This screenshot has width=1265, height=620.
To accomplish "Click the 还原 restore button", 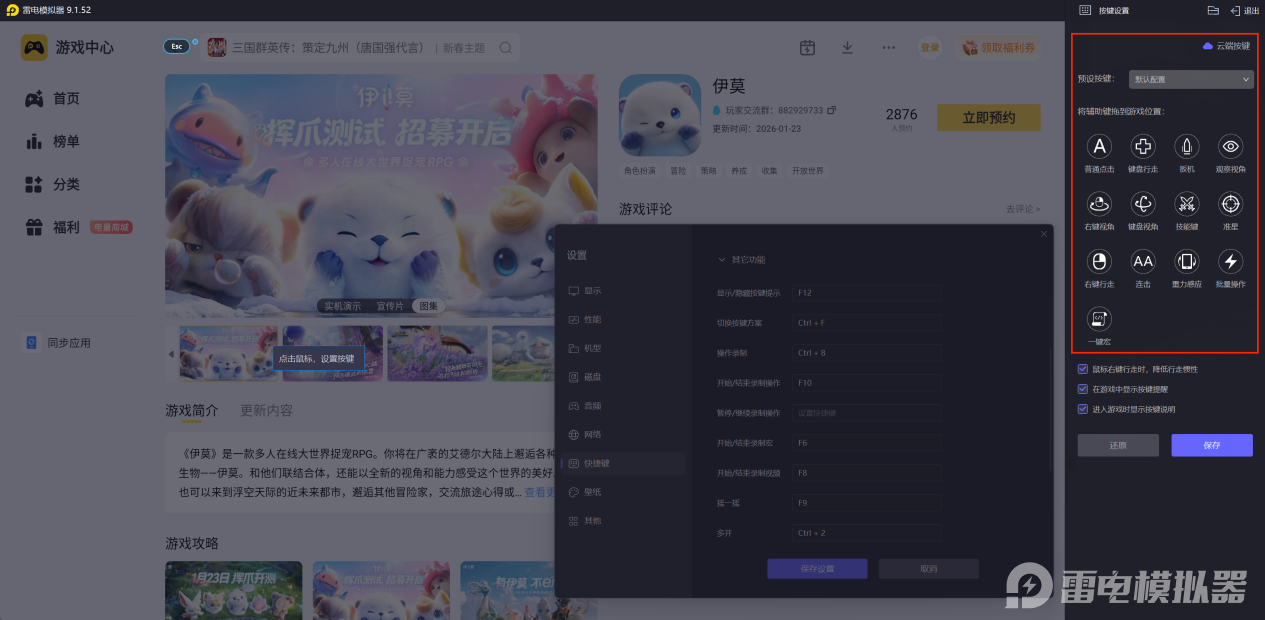I will pos(1118,445).
